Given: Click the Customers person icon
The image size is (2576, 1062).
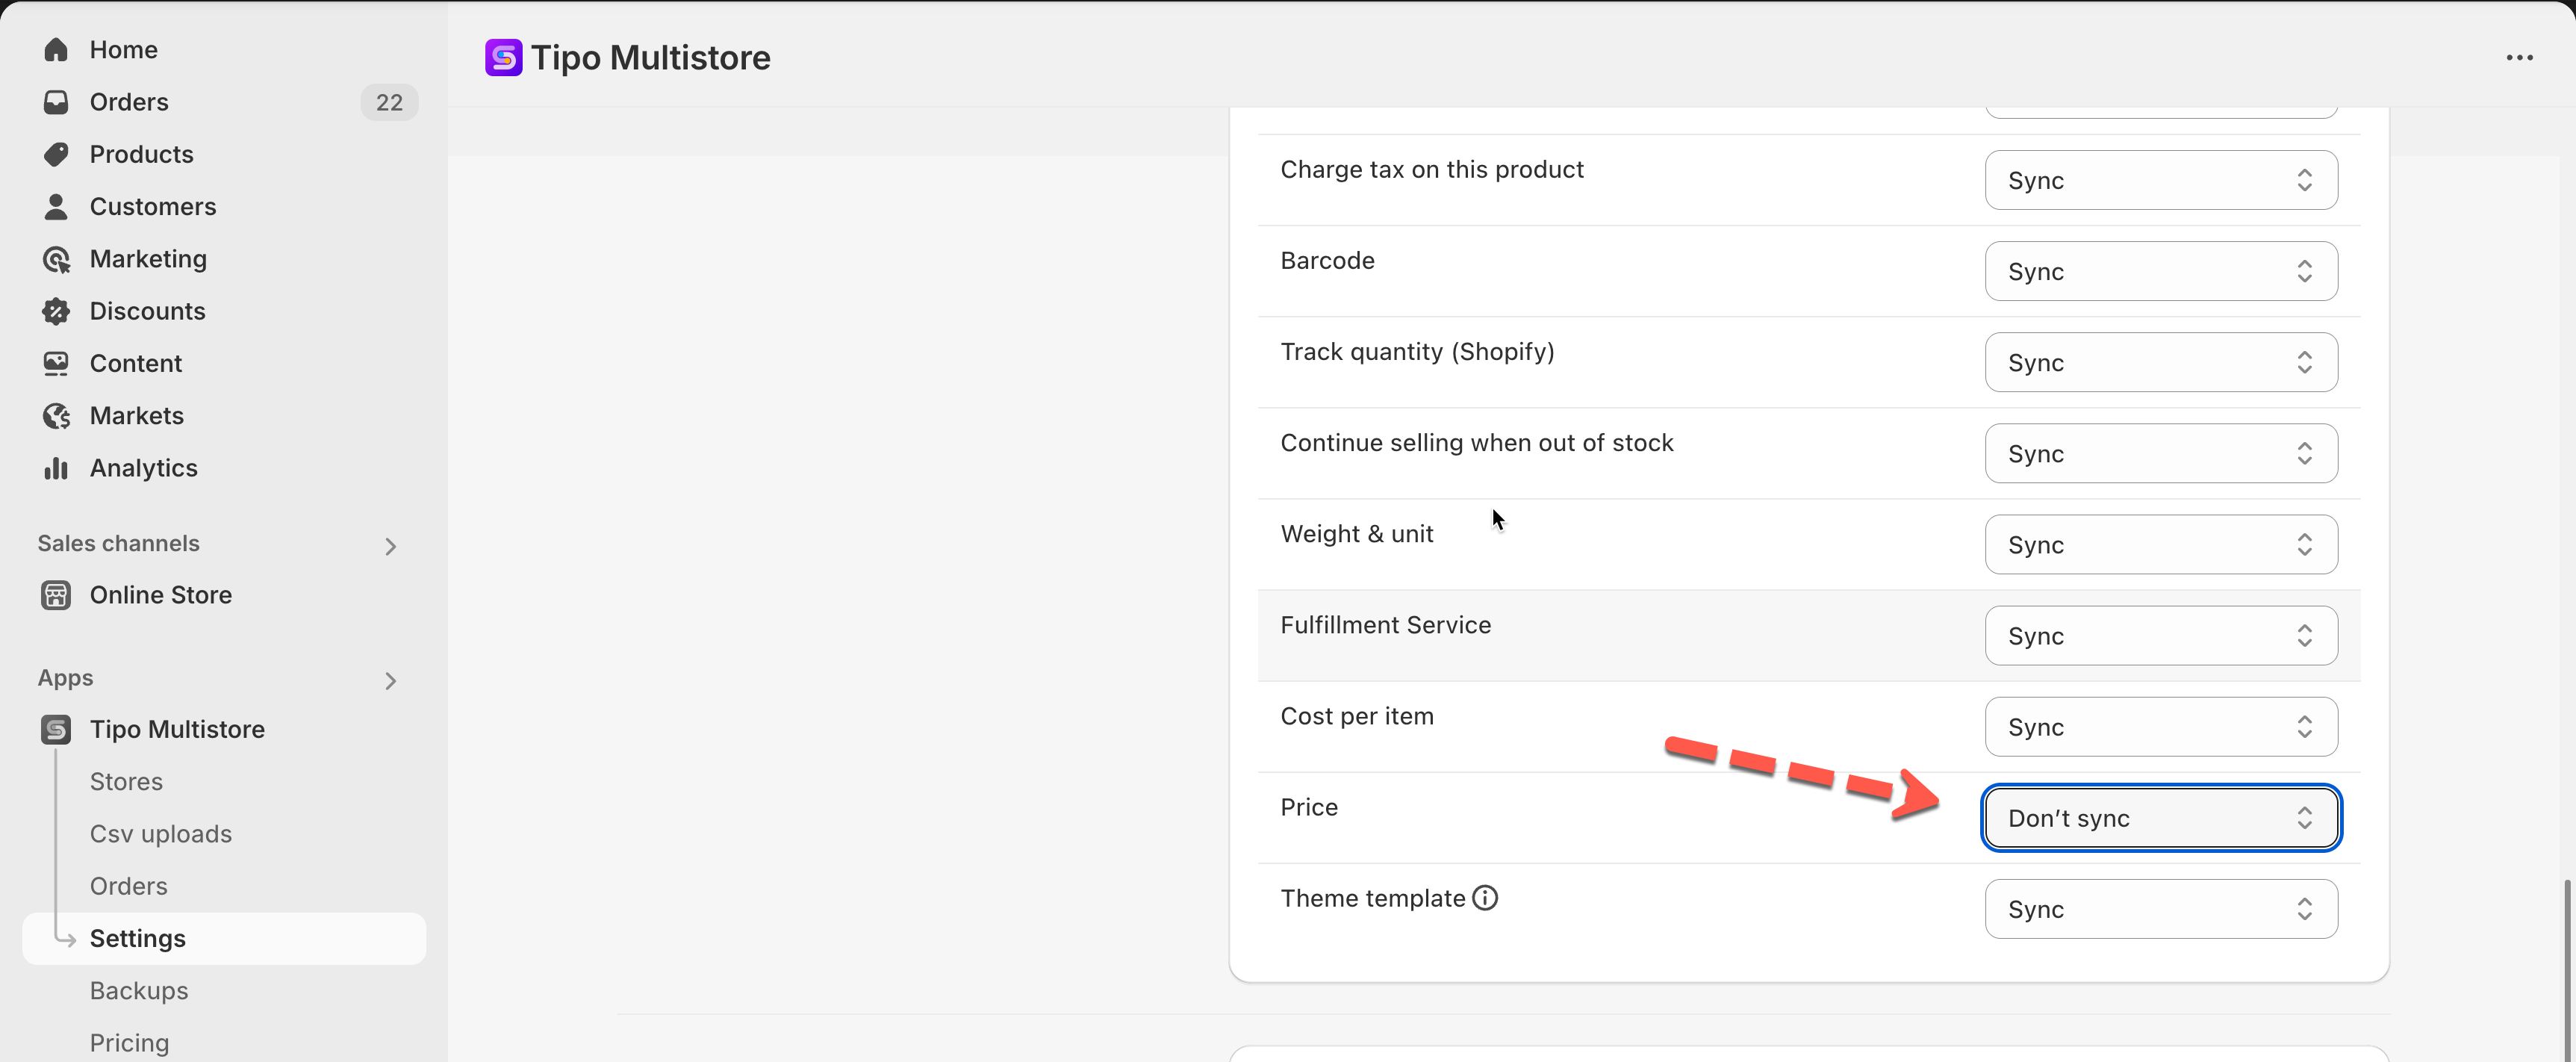Looking at the screenshot, I should tap(56, 207).
